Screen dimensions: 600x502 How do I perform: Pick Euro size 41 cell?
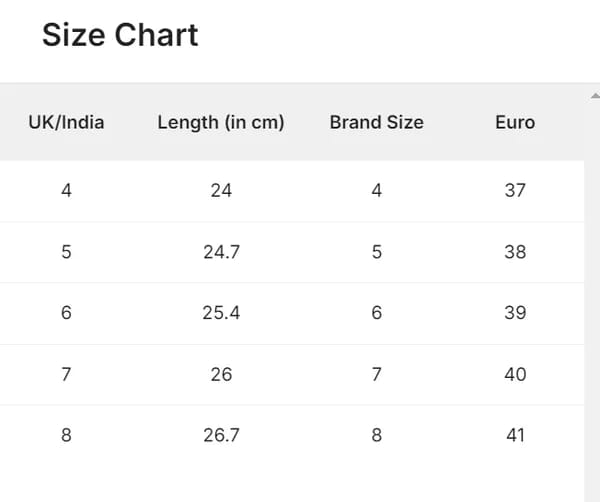coord(515,435)
